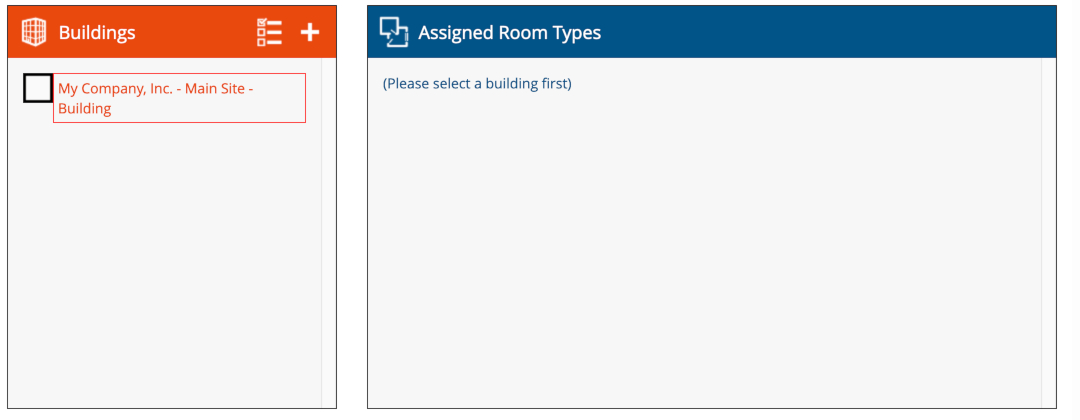The width and height of the screenshot is (1080, 420).
Task: Add a new building with plus icon
Action: pos(310,32)
